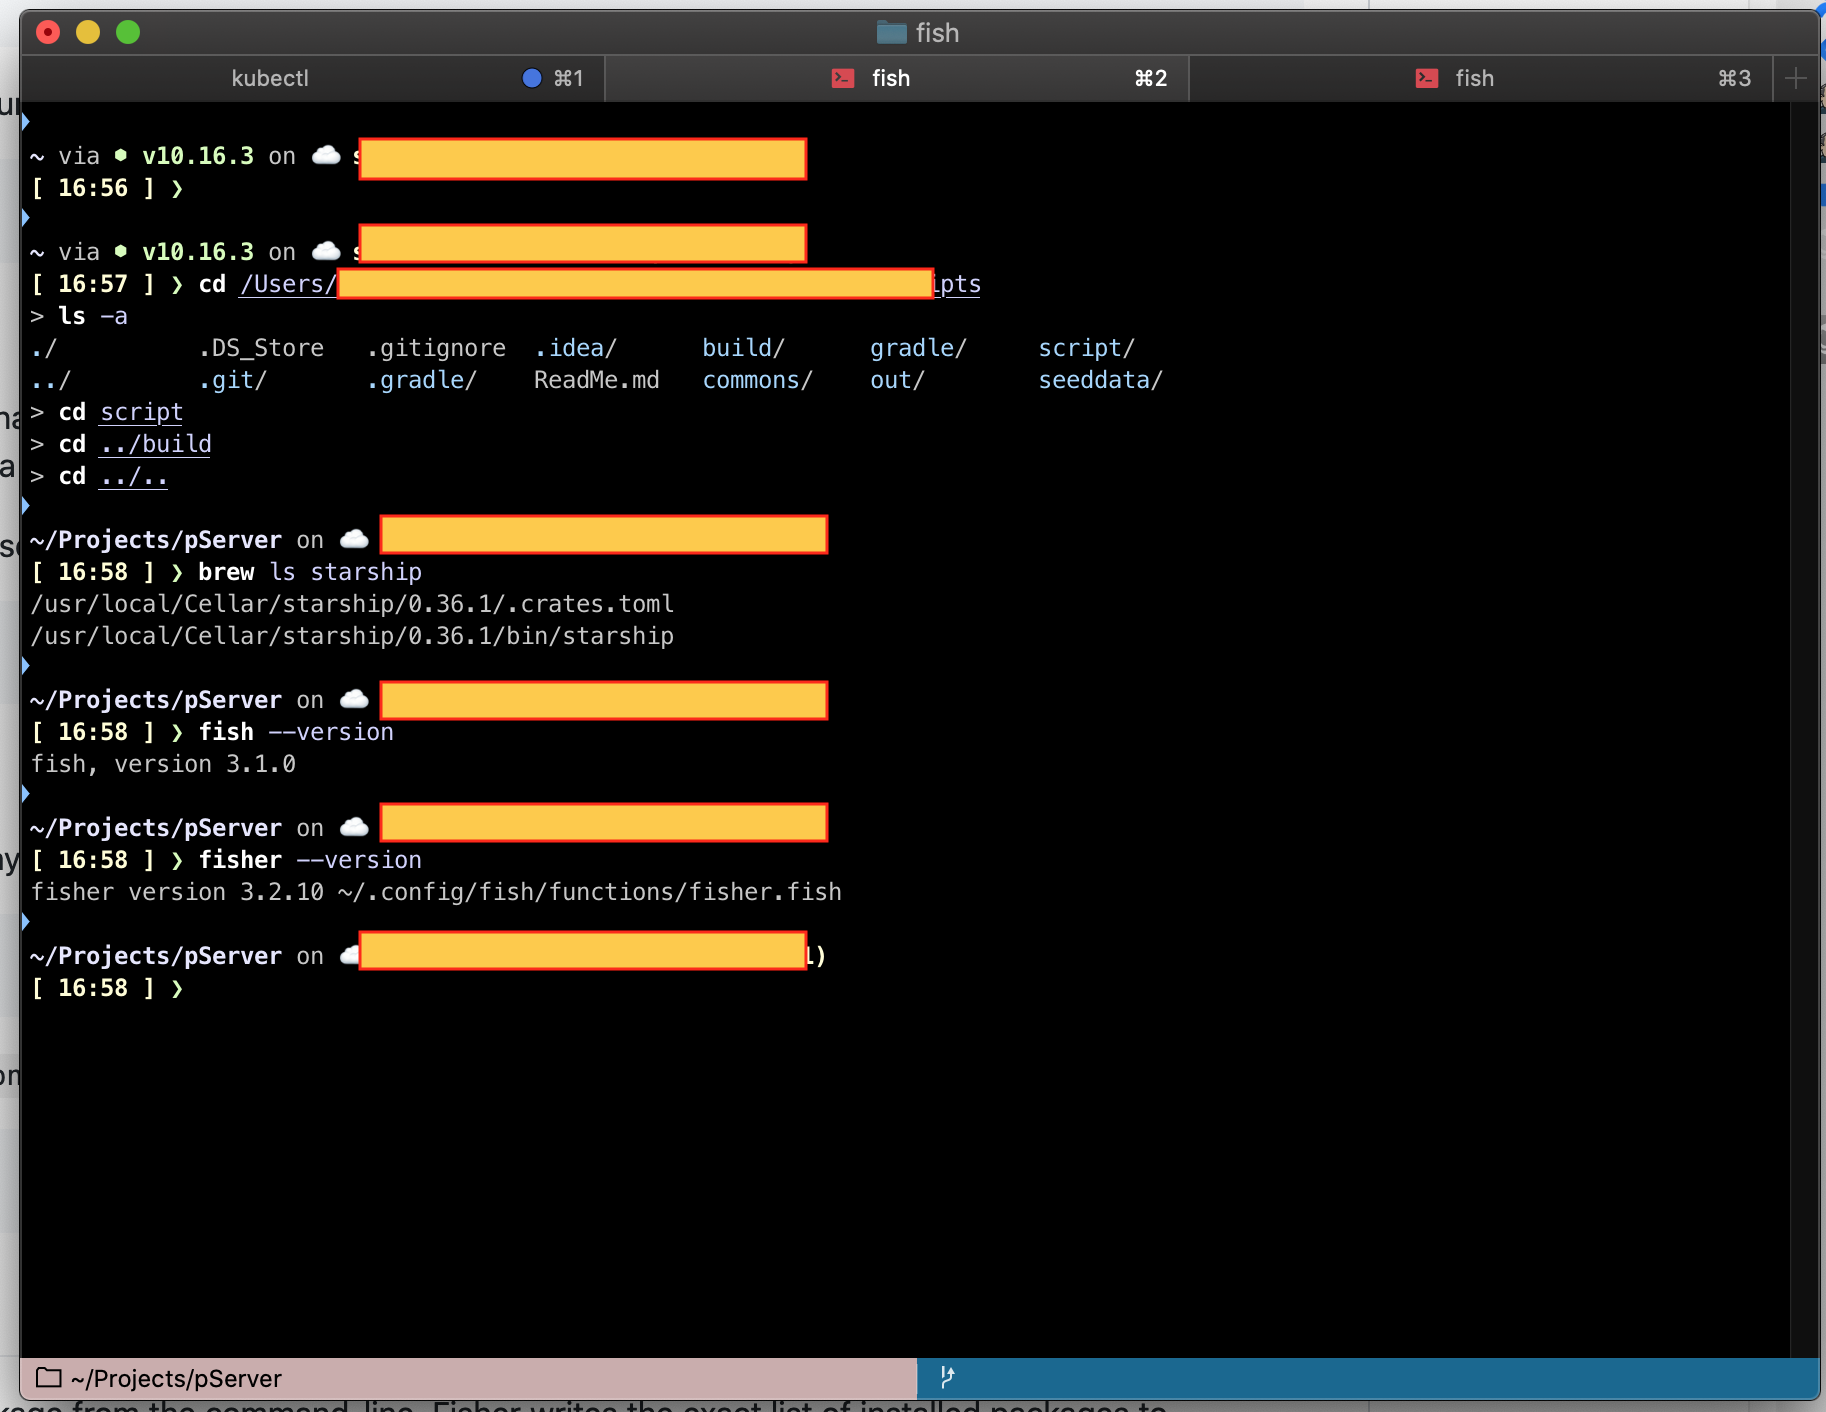This screenshot has height=1412, width=1826.
Task: Click the folder icon in the status bar
Action: (48, 1378)
